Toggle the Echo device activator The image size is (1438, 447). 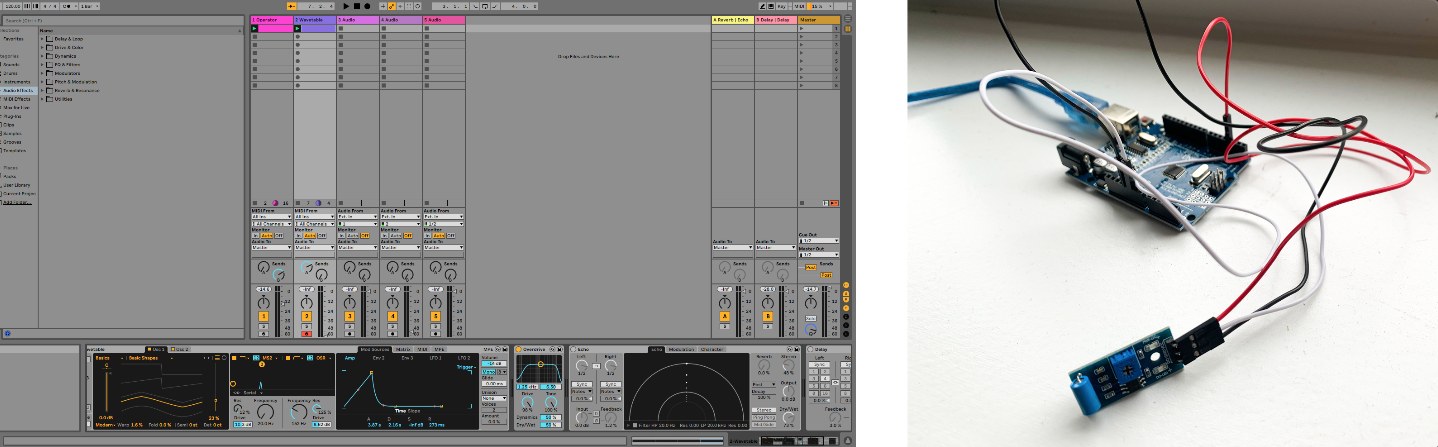point(575,349)
